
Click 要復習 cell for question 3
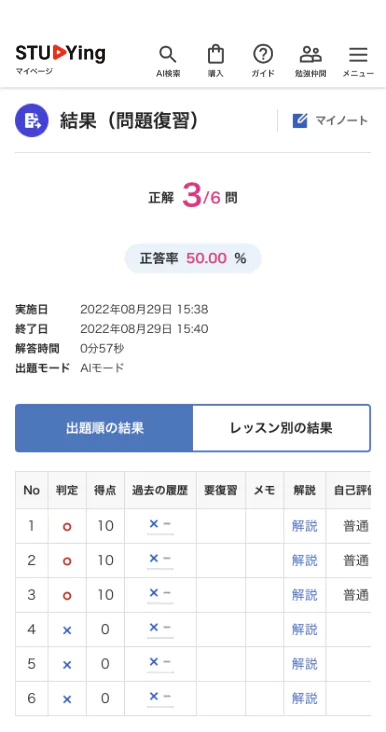[221, 595]
